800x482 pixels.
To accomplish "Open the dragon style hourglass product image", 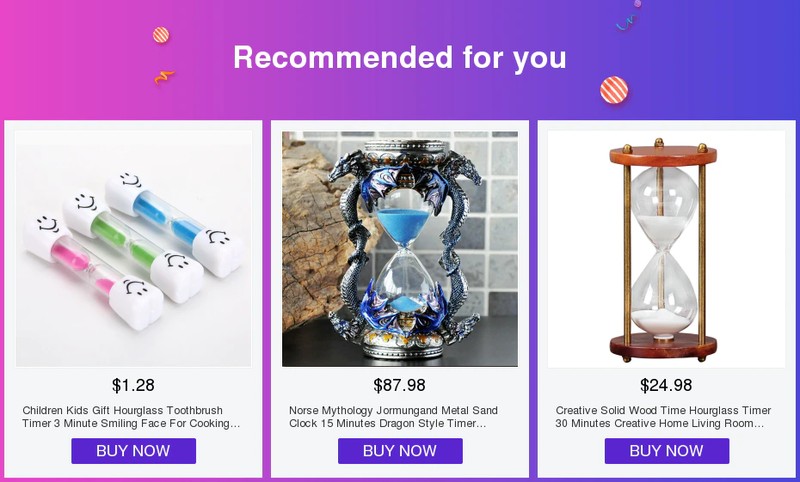I will [400, 248].
